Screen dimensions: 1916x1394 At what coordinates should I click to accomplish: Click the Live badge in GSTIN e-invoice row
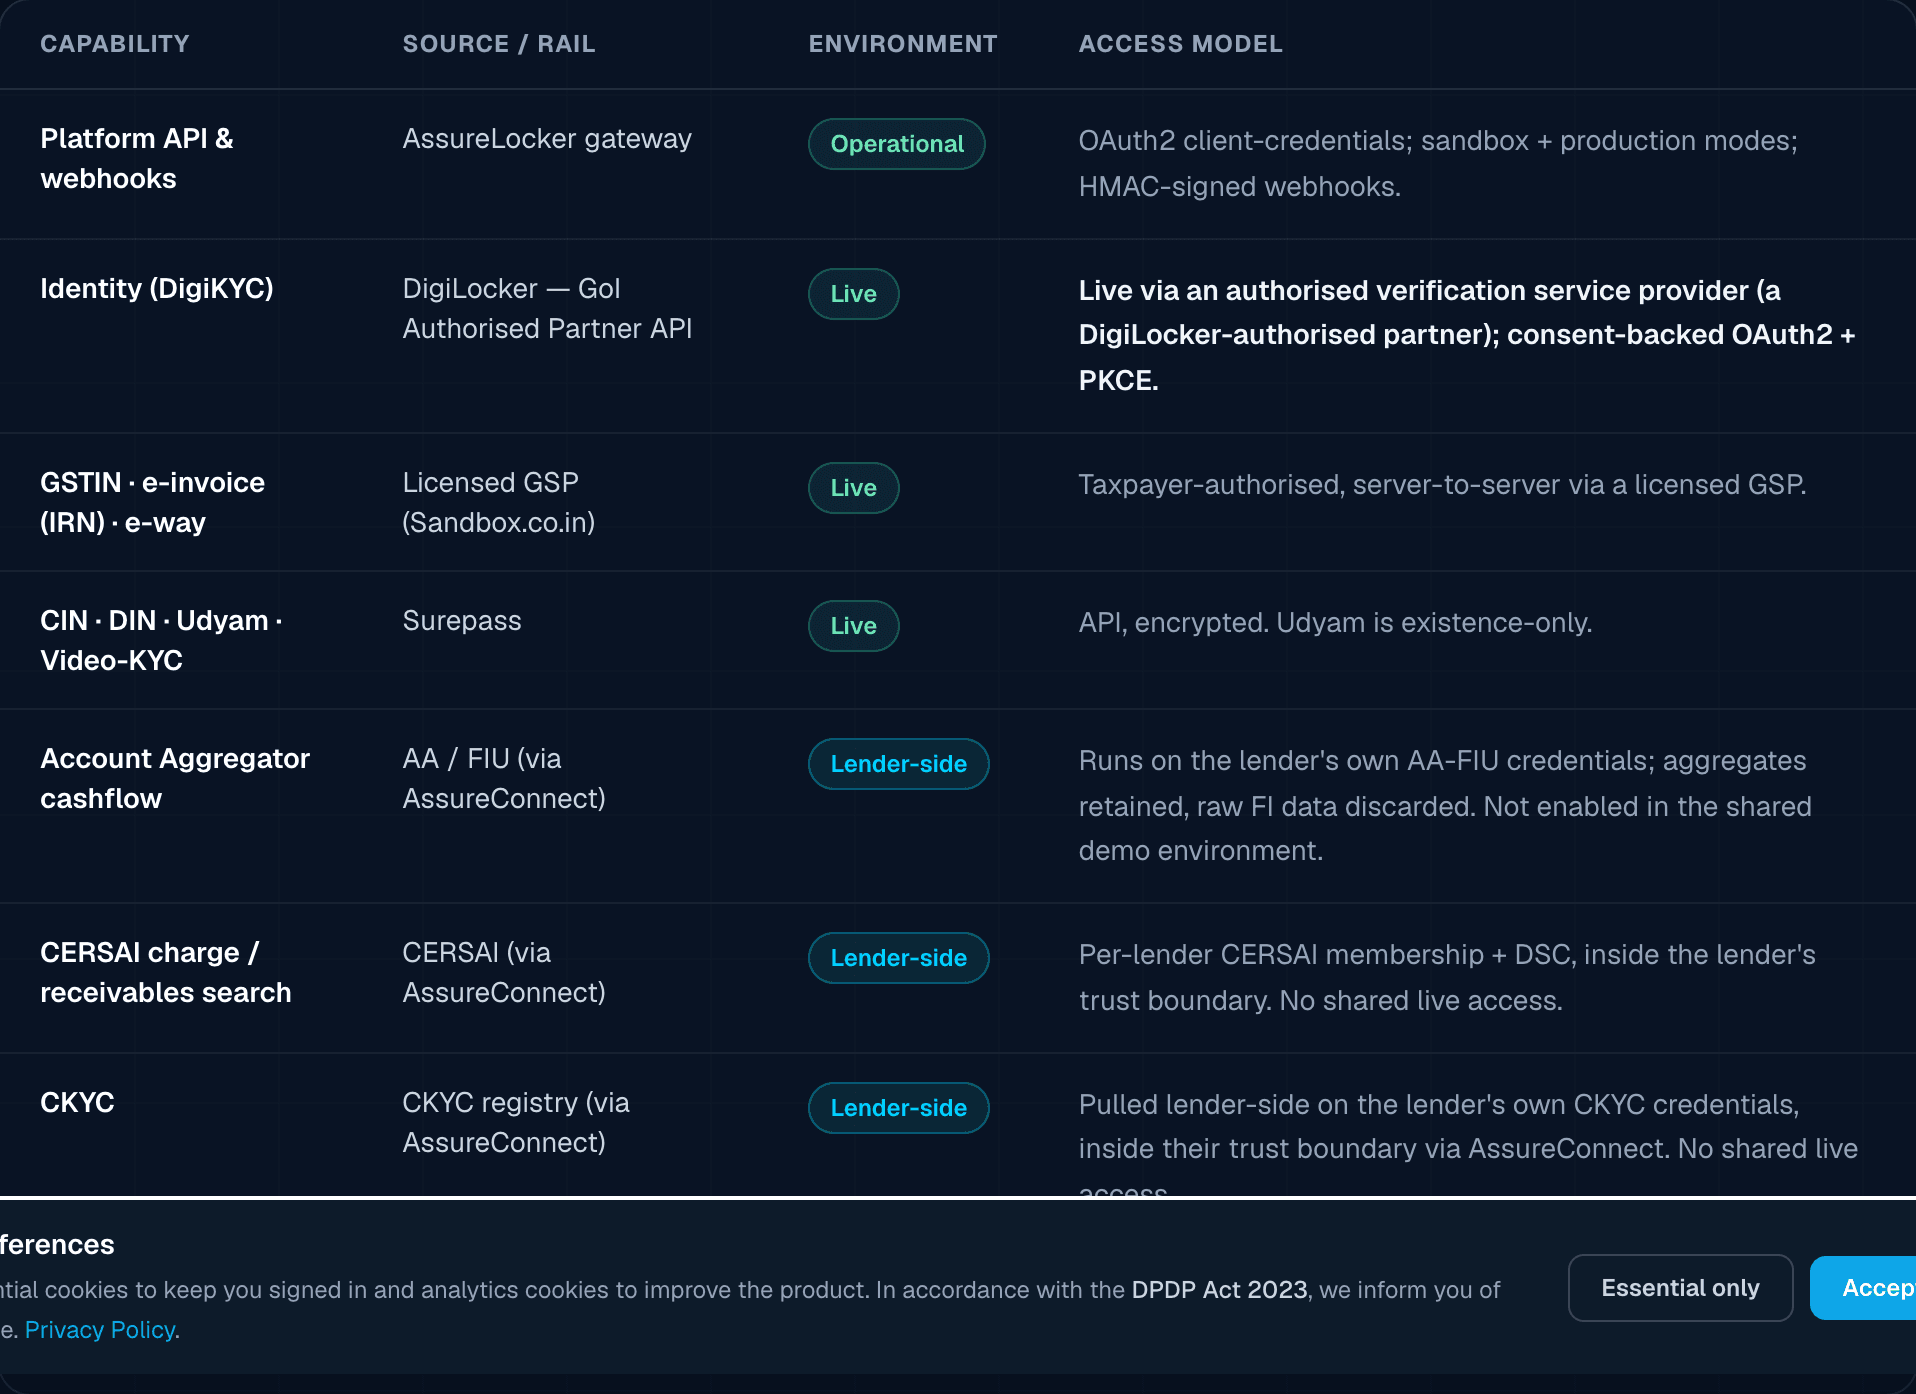[853, 488]
